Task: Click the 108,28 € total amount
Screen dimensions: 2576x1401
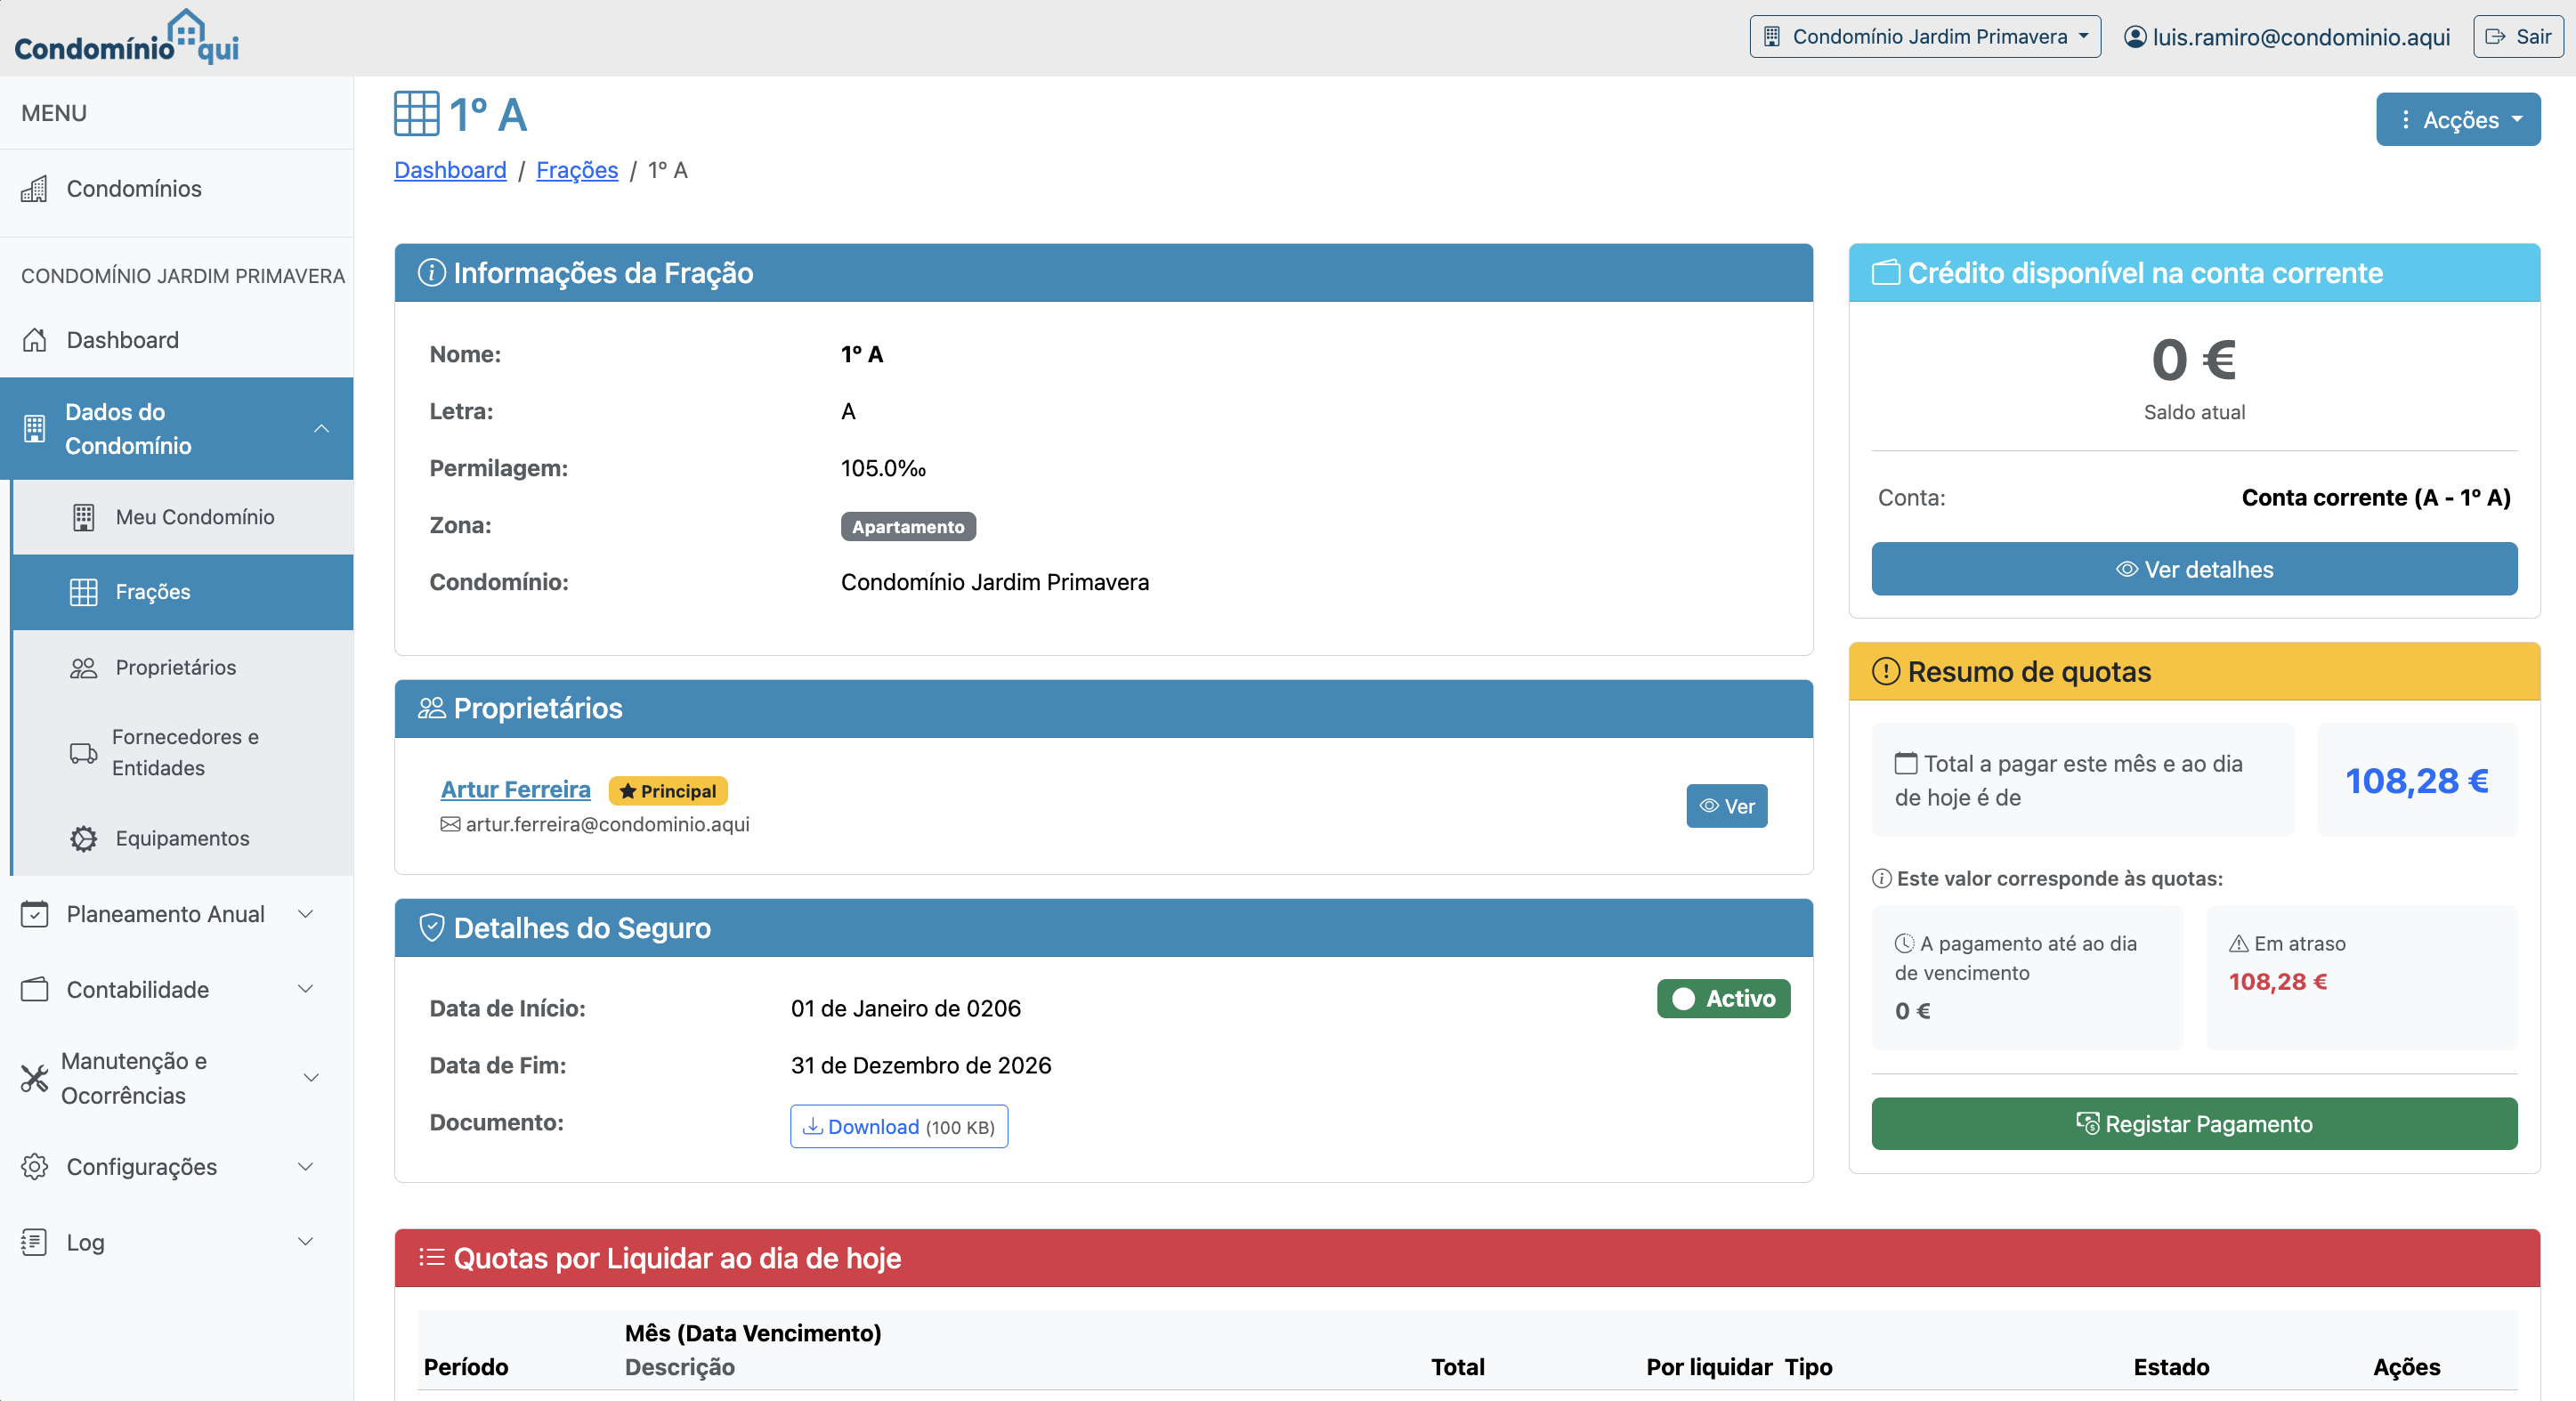Action: 2417,780
